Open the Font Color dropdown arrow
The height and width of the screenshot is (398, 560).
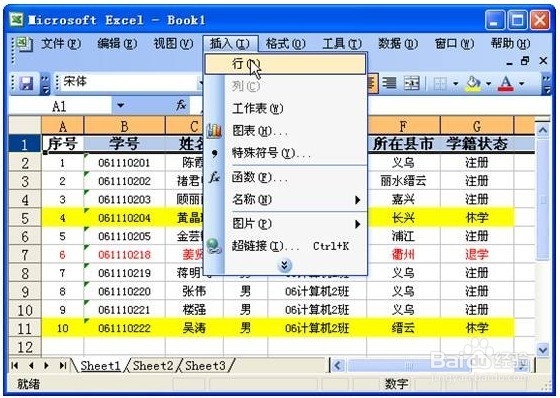(x=522, y=84)
